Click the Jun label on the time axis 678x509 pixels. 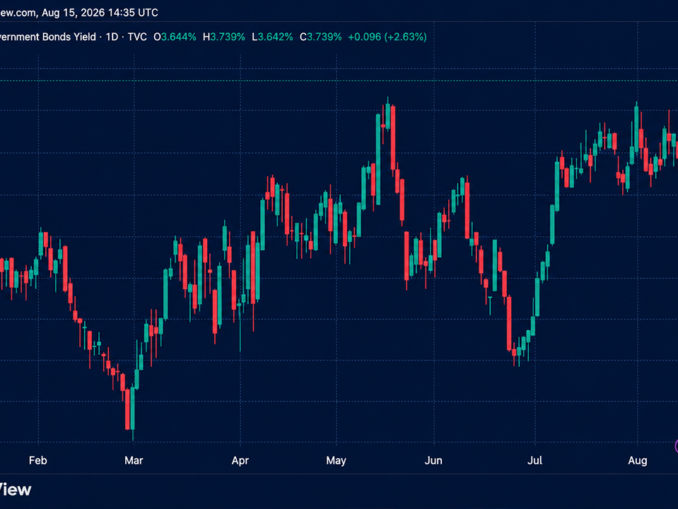[x=433, y=461]
